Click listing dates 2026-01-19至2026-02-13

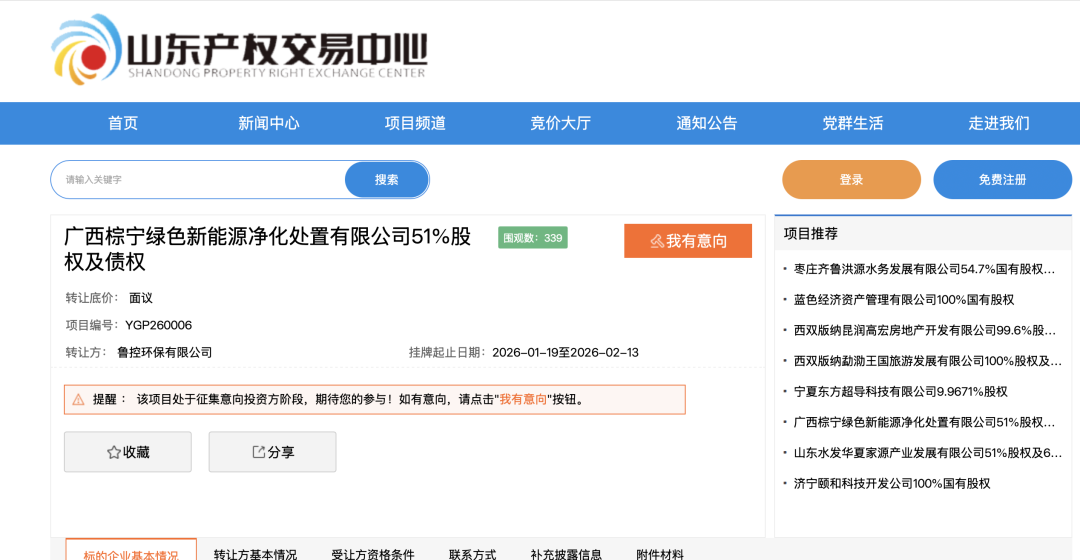pos(565,353)
